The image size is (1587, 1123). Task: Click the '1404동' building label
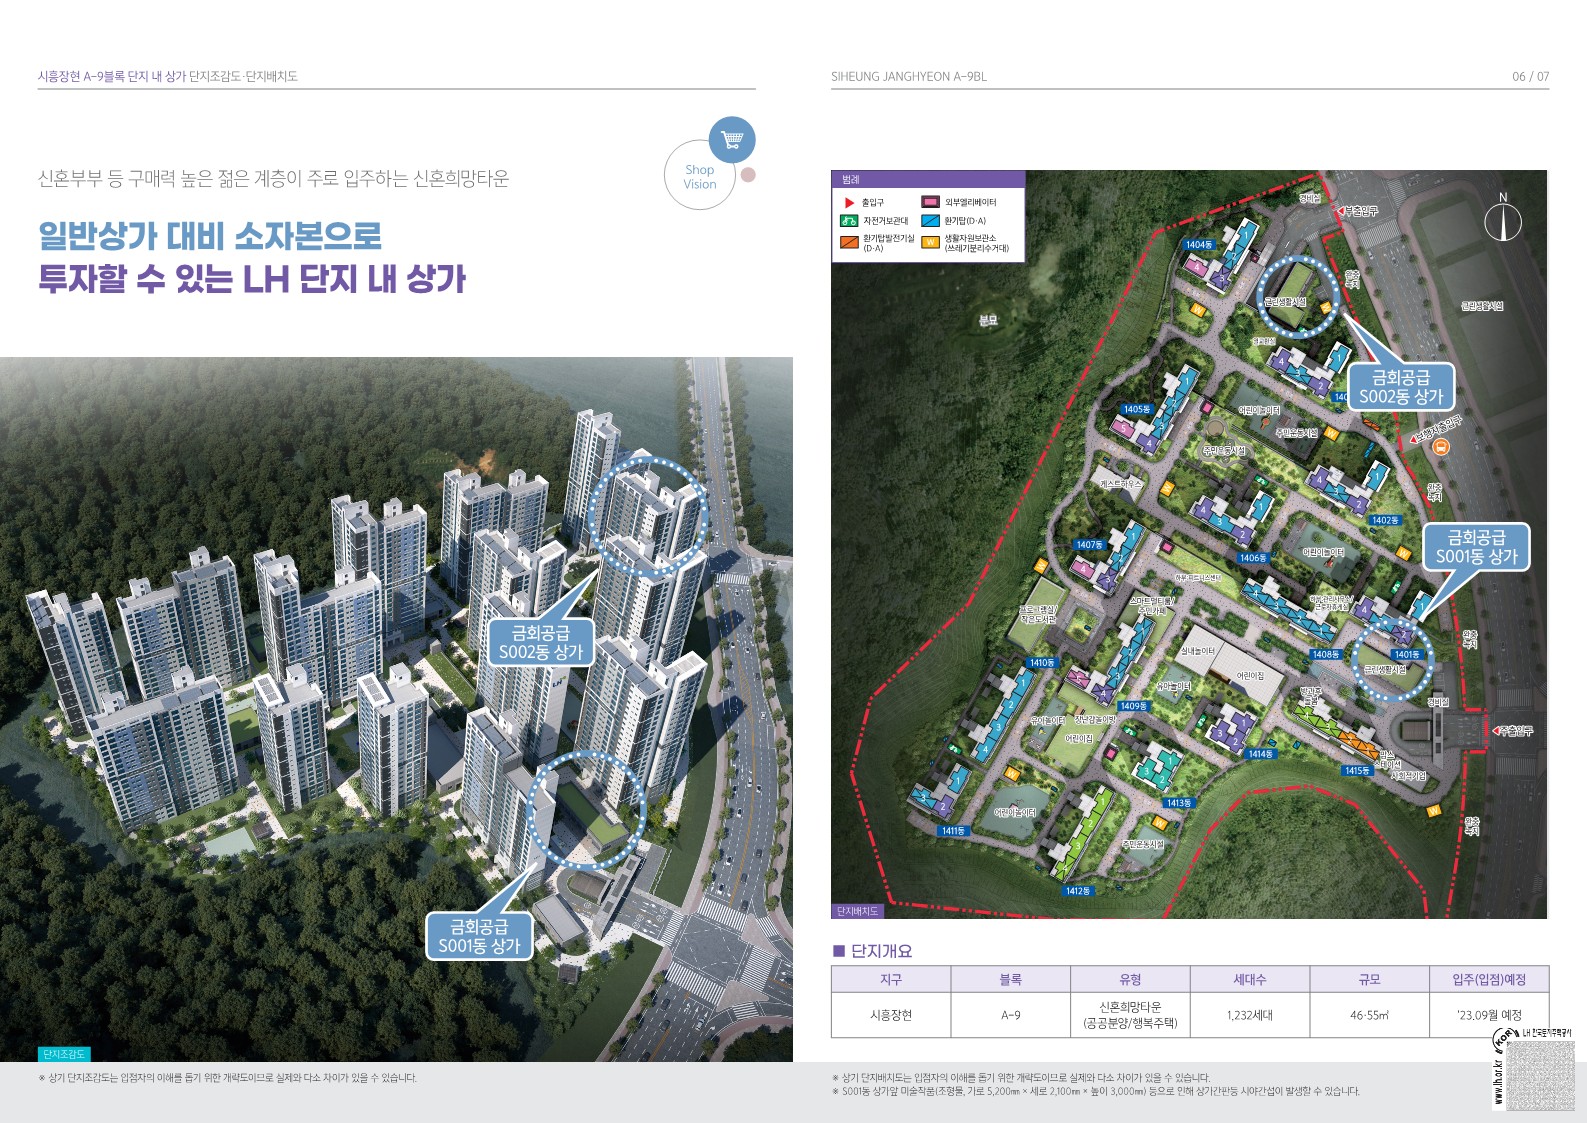point(1199,245)
